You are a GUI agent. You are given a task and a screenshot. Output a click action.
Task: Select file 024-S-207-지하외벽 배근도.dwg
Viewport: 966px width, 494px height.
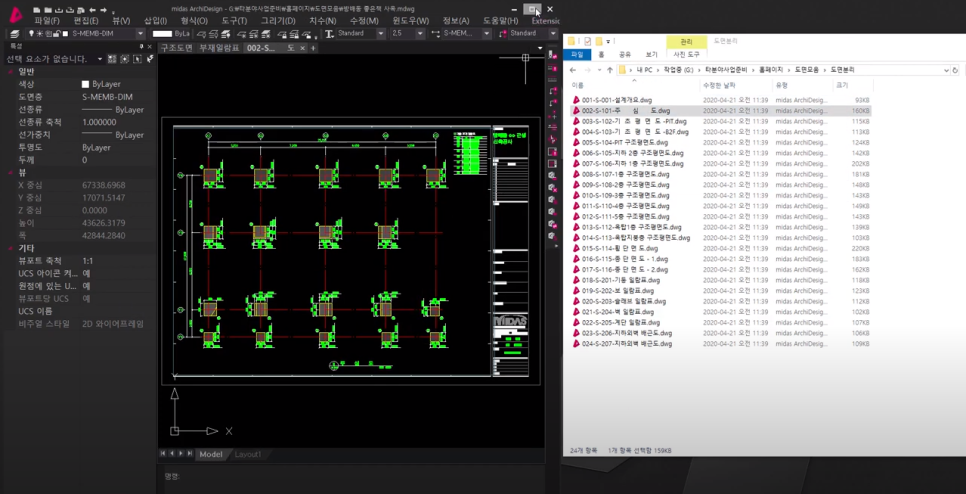[x=627, y=344]
